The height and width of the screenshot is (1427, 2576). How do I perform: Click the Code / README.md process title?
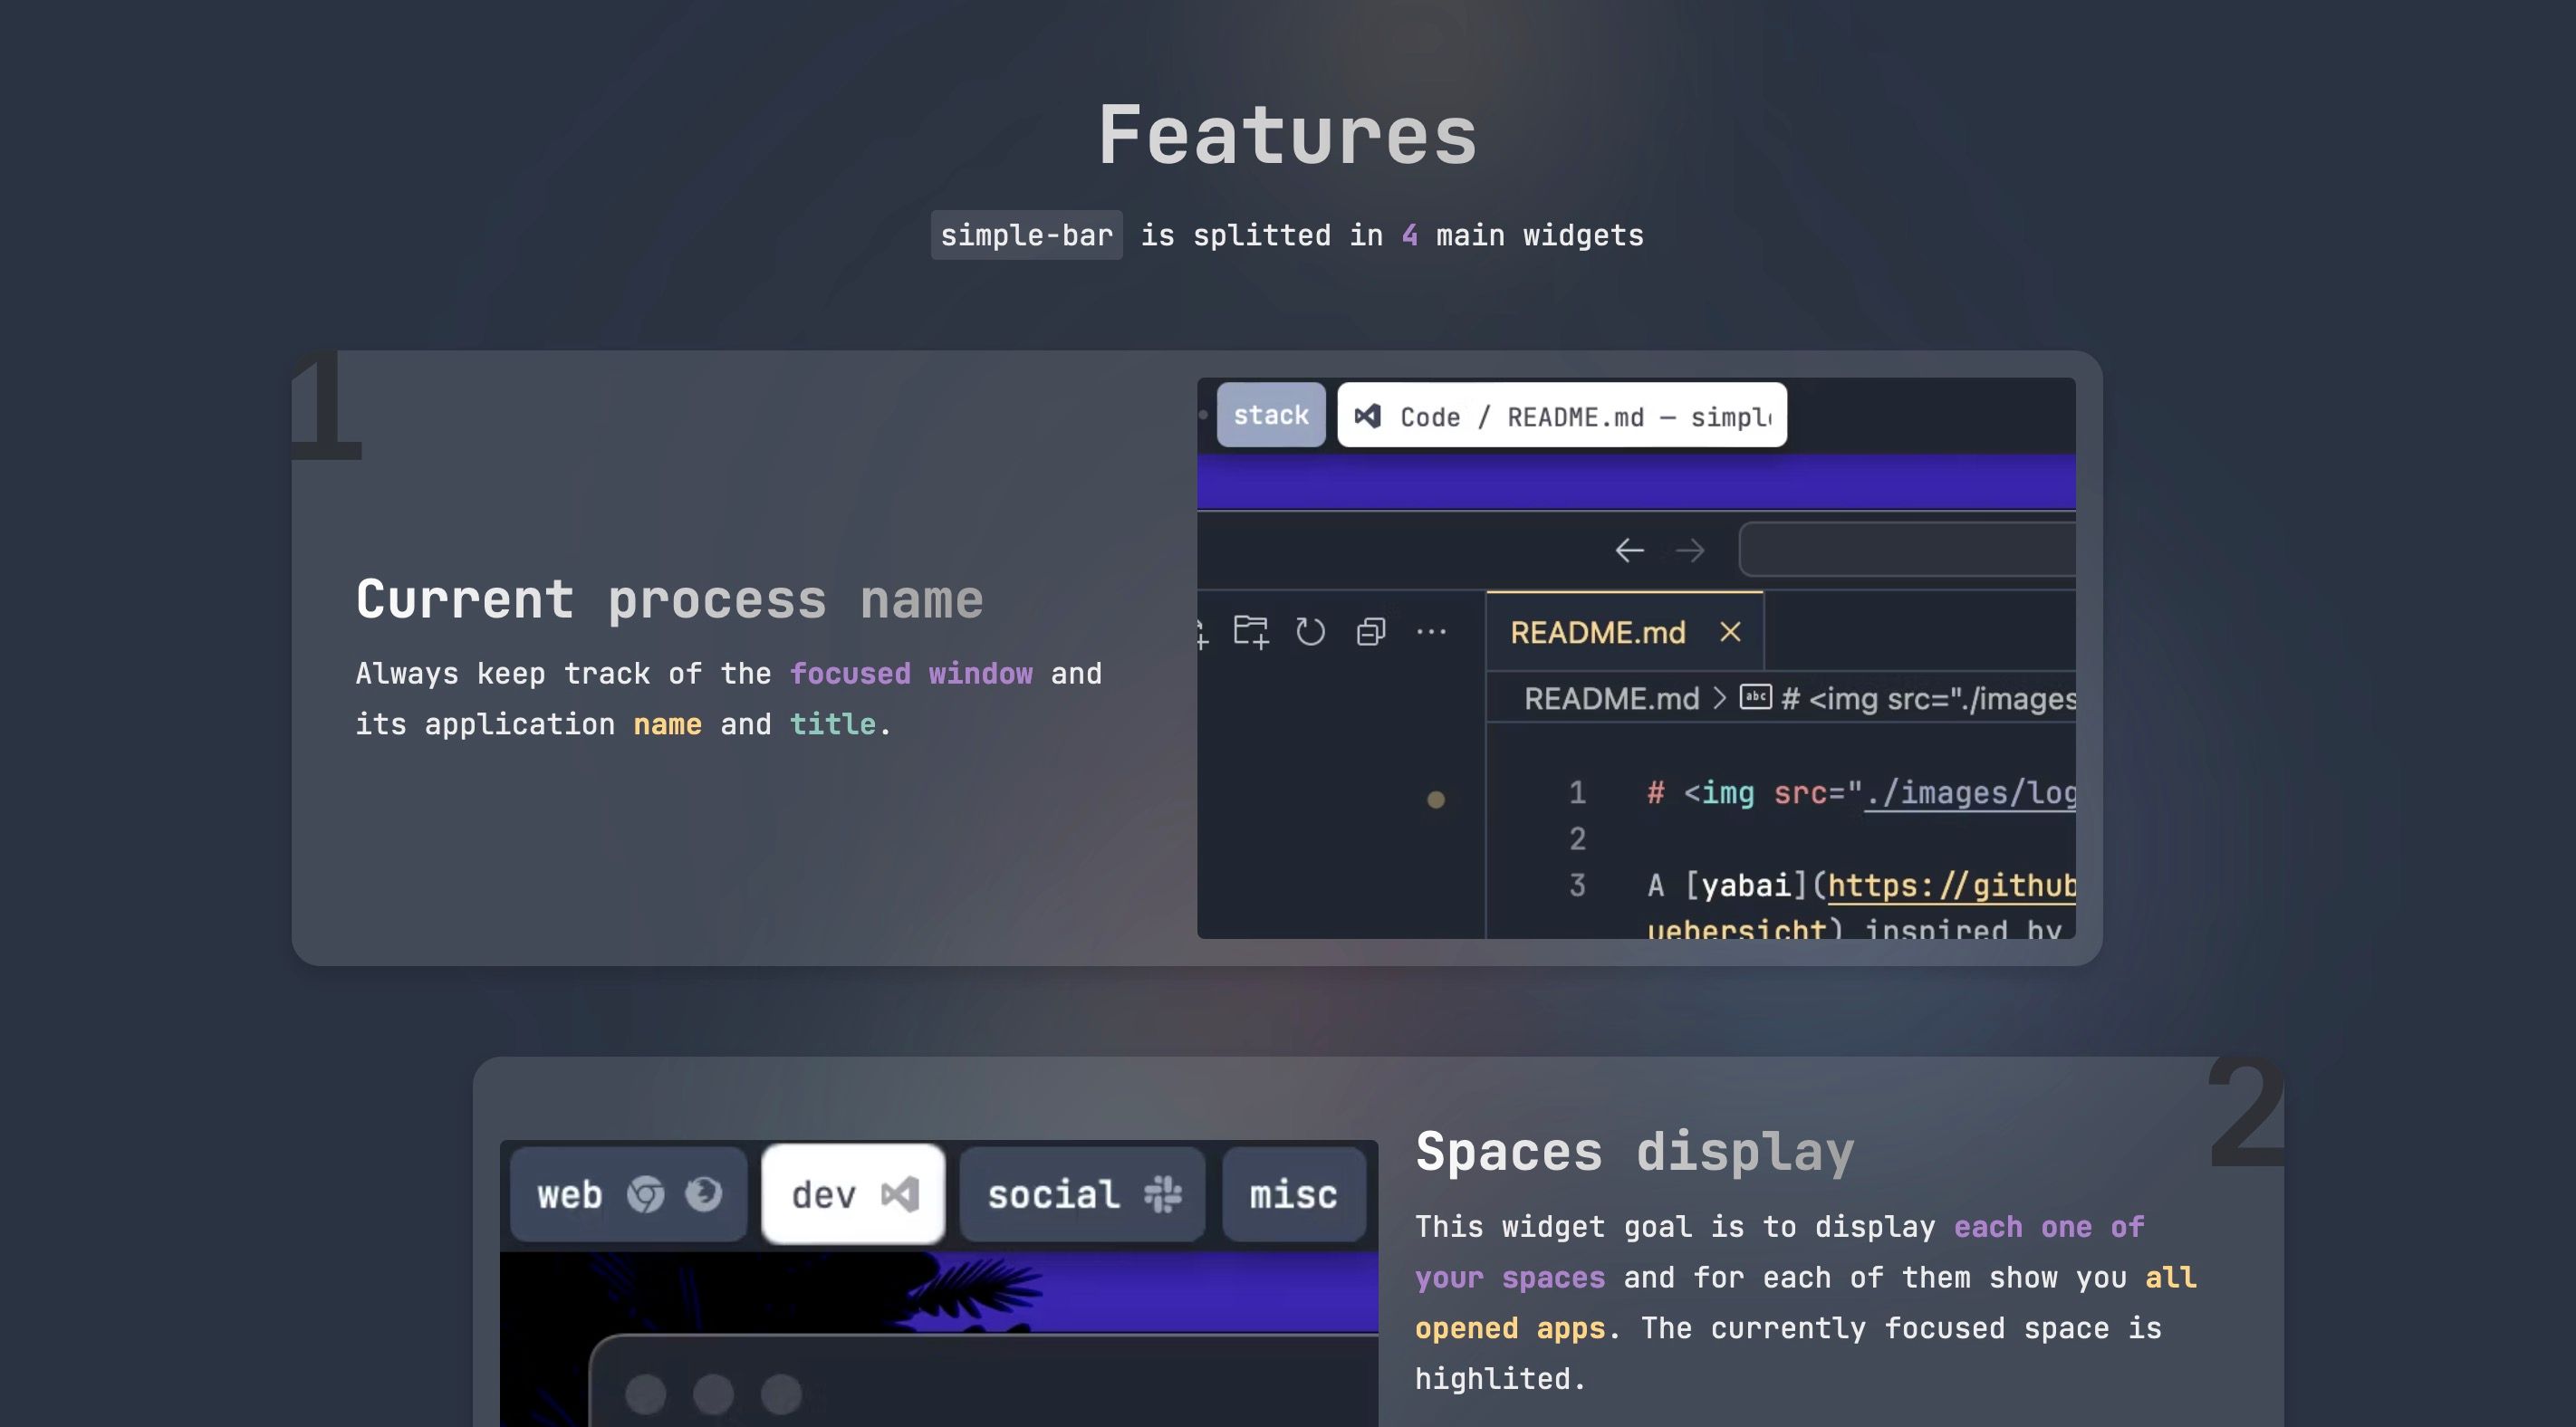pos(1585,417)
